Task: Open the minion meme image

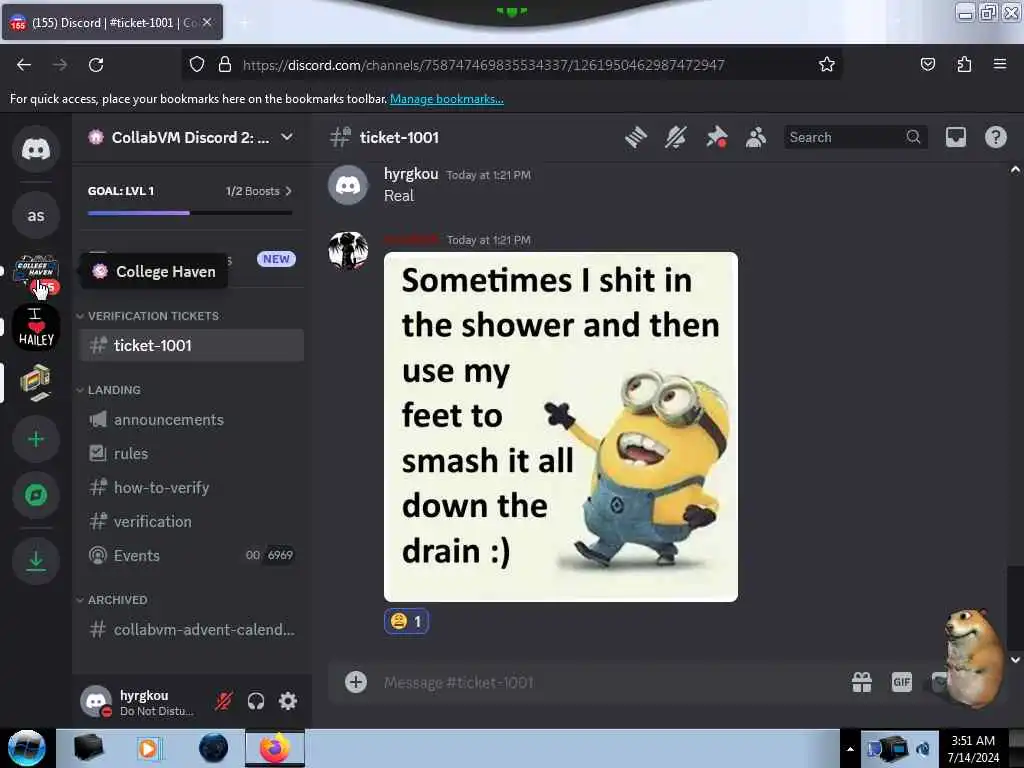Action: click(x=560, y=426)
